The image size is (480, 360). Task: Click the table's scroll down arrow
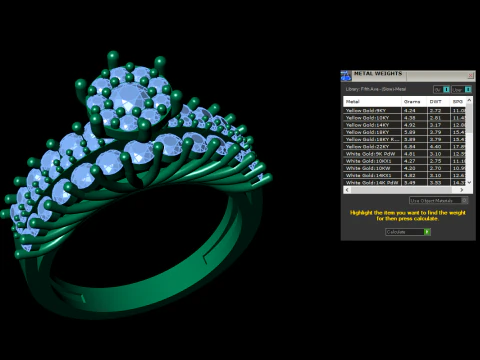(469, 182)
